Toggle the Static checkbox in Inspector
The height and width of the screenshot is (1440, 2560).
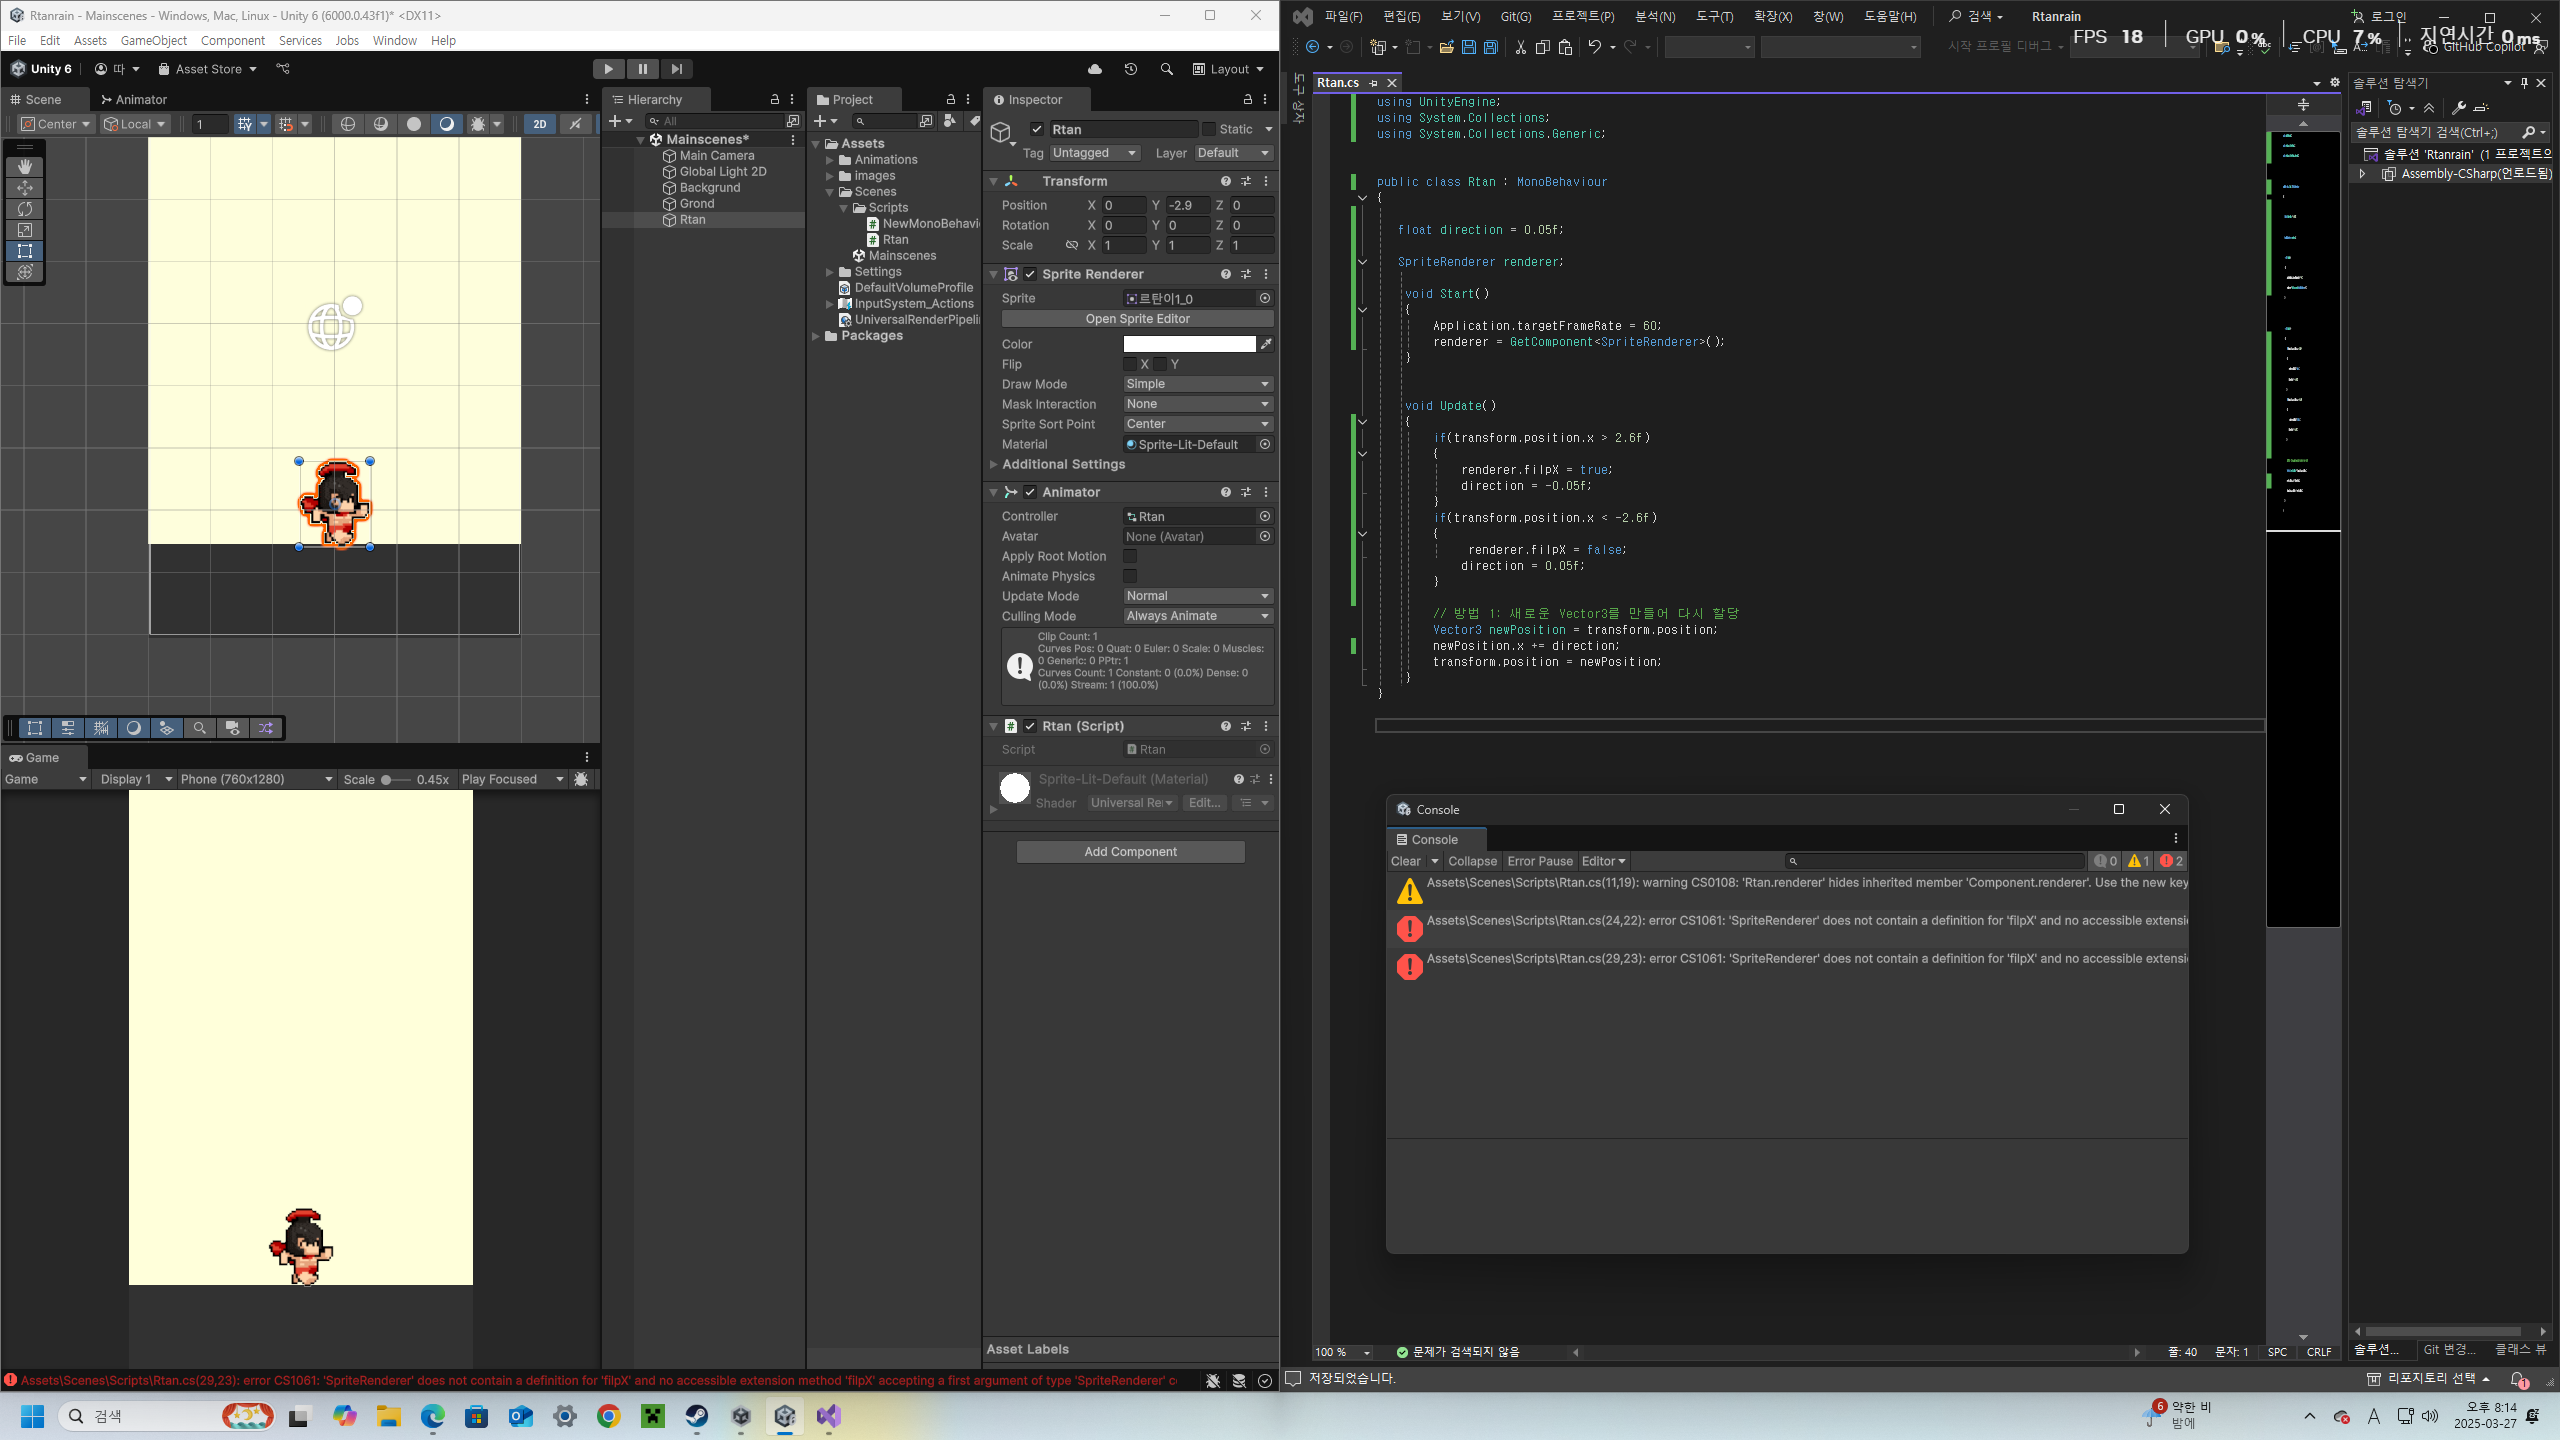tap(1209, 129)
